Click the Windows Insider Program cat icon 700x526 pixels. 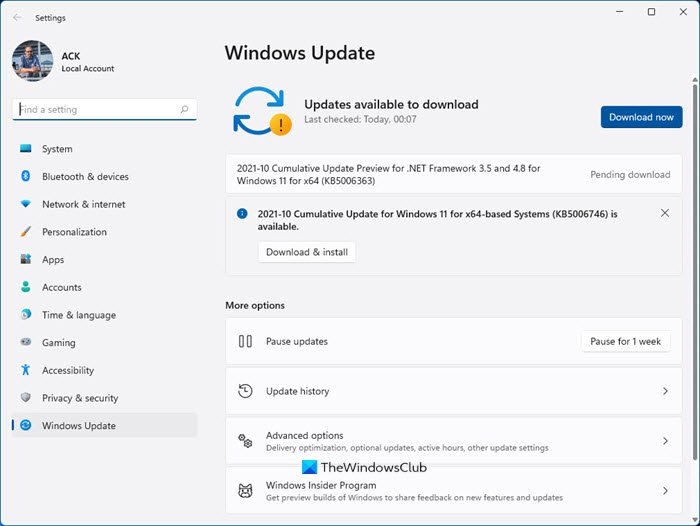tap(245, 491)
